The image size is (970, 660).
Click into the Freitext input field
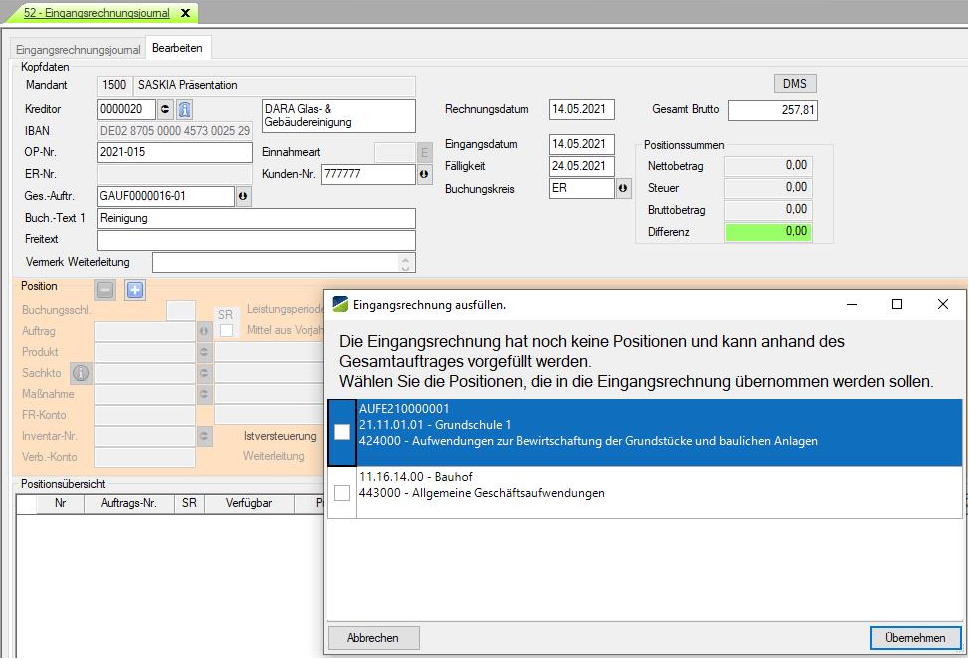coord(255,240)
